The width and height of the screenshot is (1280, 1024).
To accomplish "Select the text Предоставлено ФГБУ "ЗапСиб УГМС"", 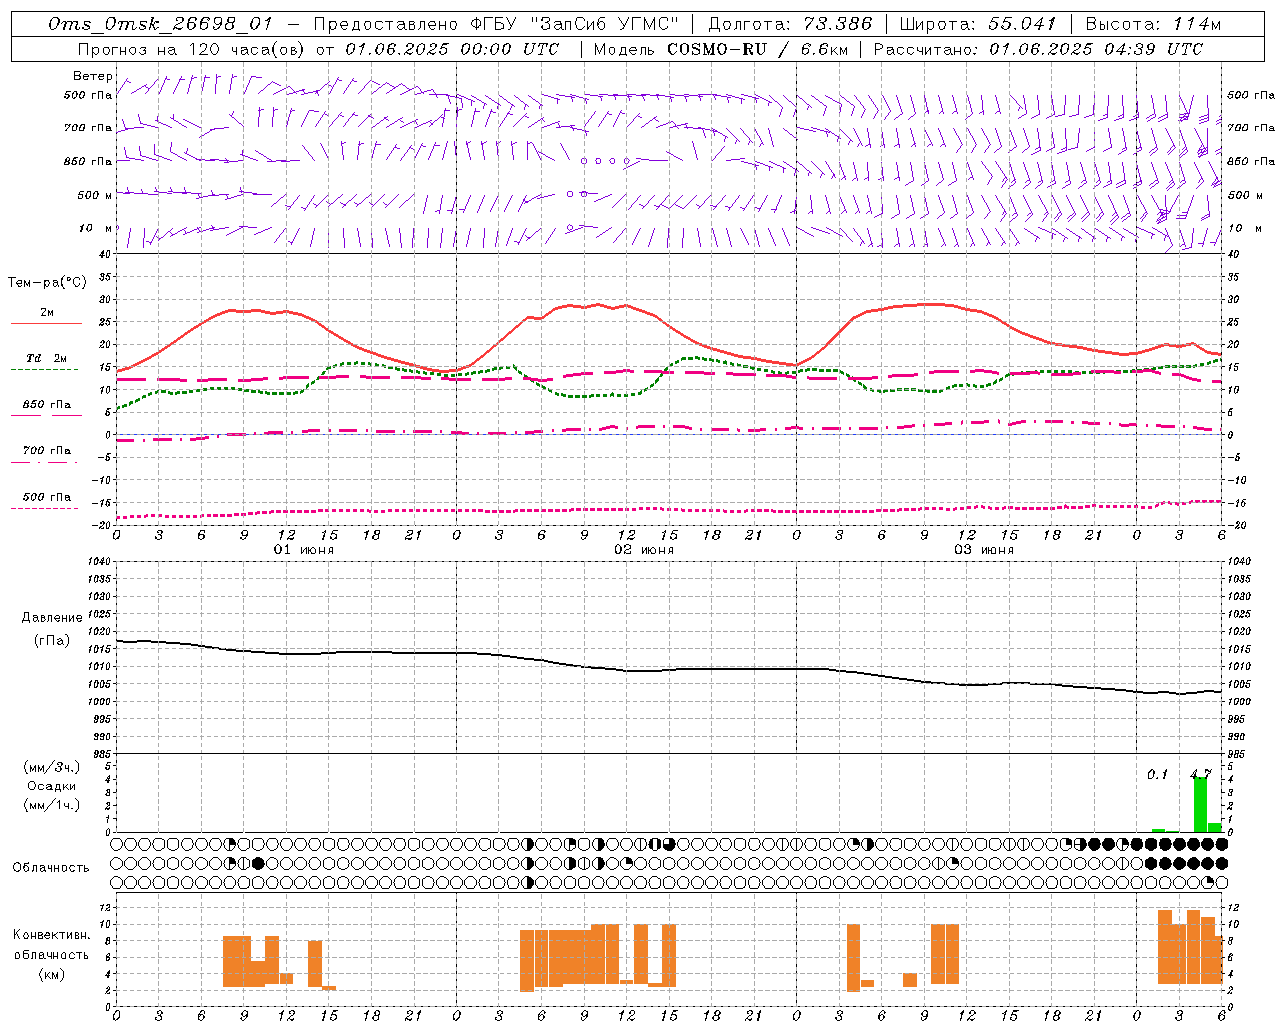I will click(x=496, y=24).
